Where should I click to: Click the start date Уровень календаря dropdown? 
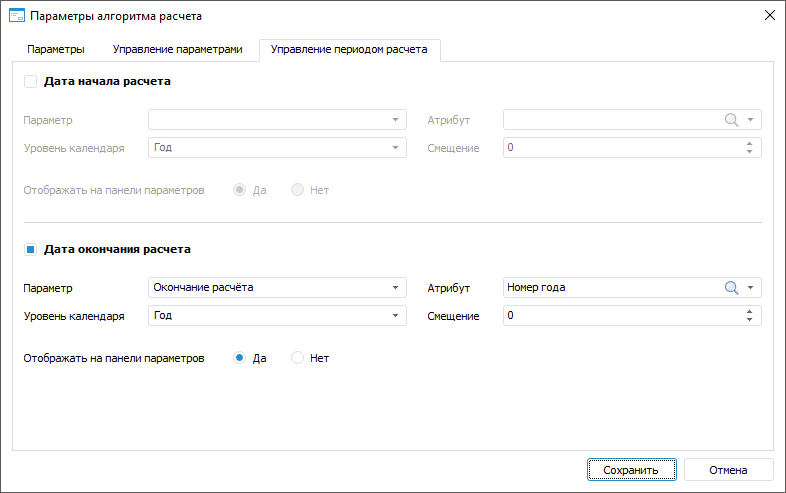[x=277, y=148]
